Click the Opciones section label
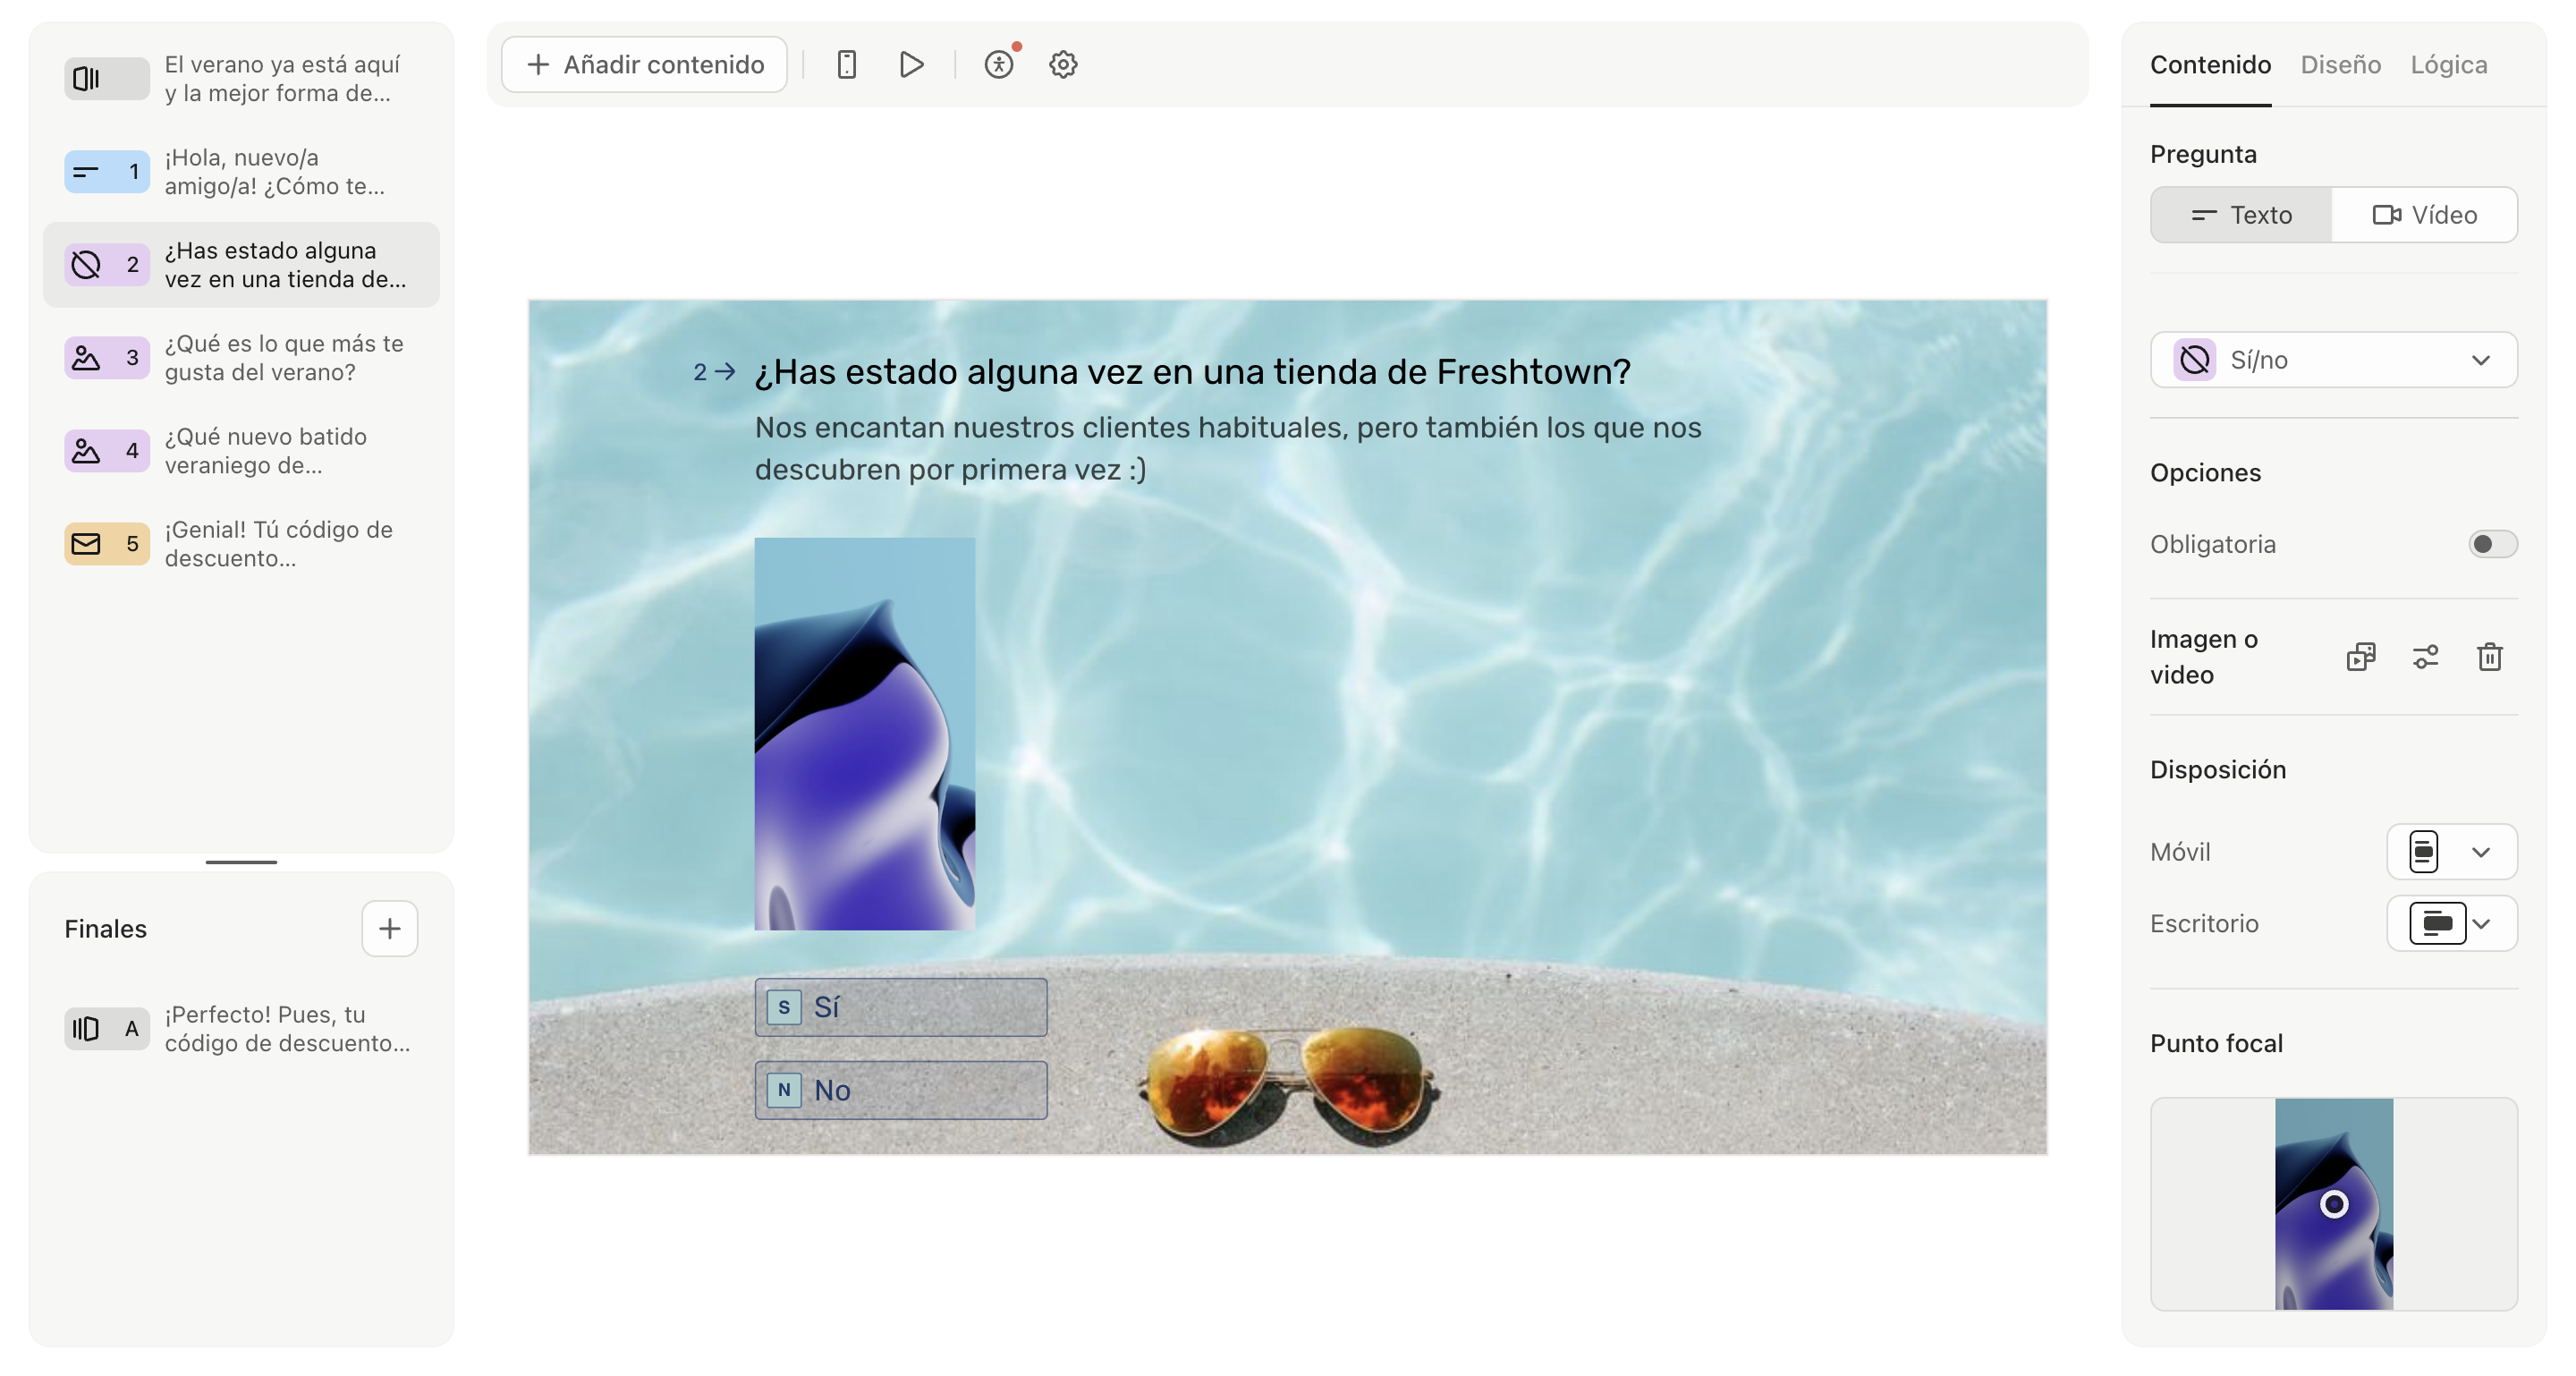 click(x=2206, y=473)
